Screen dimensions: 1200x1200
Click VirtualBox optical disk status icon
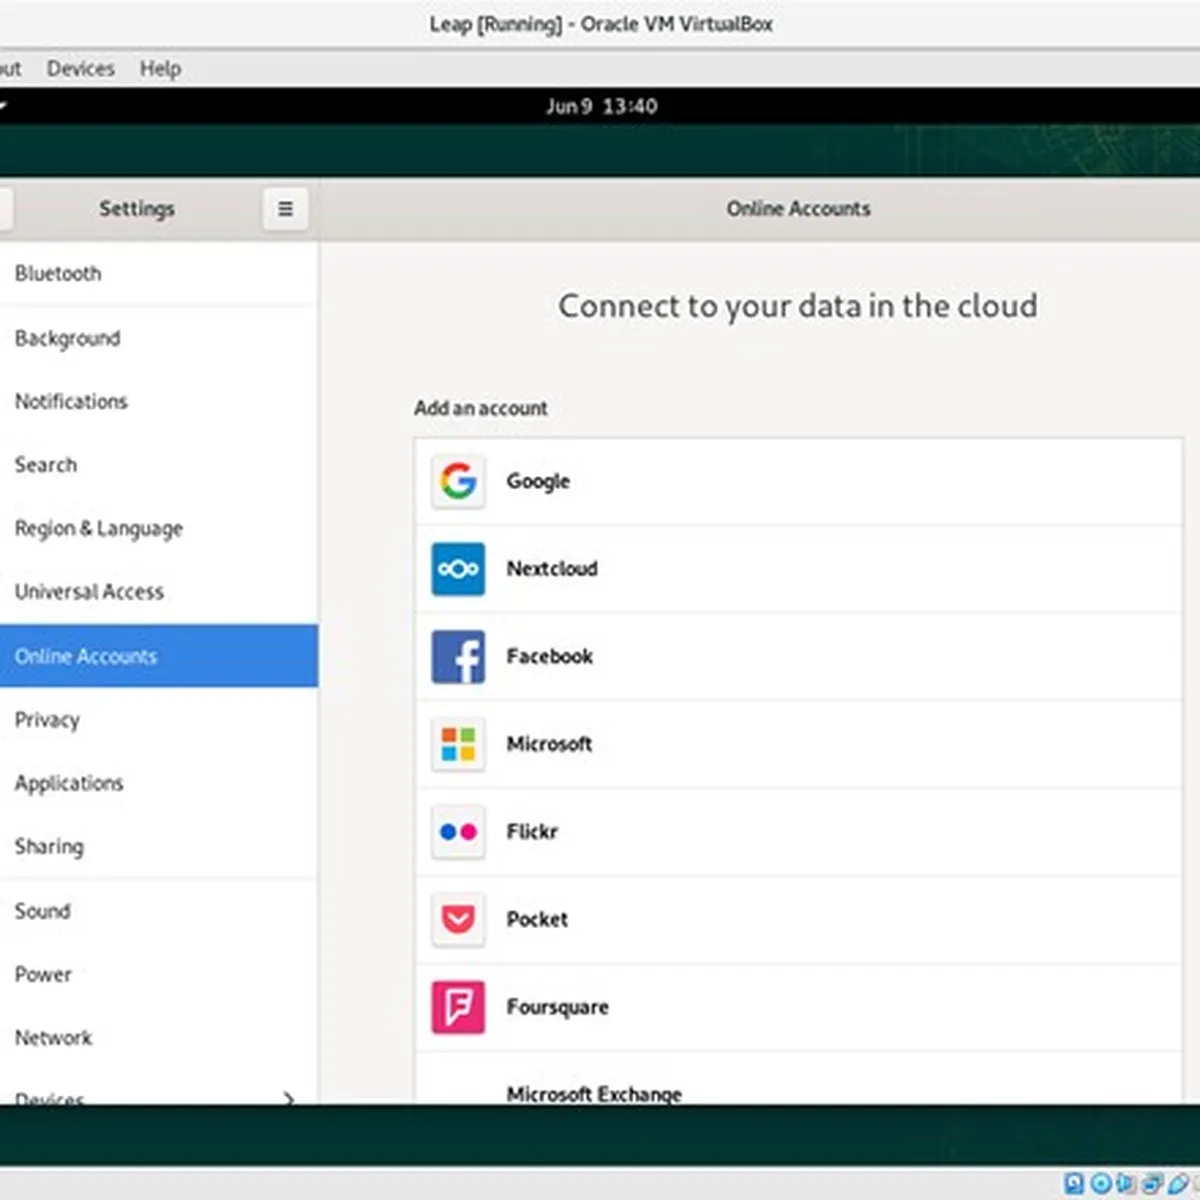click(x=1100, y=1184)
